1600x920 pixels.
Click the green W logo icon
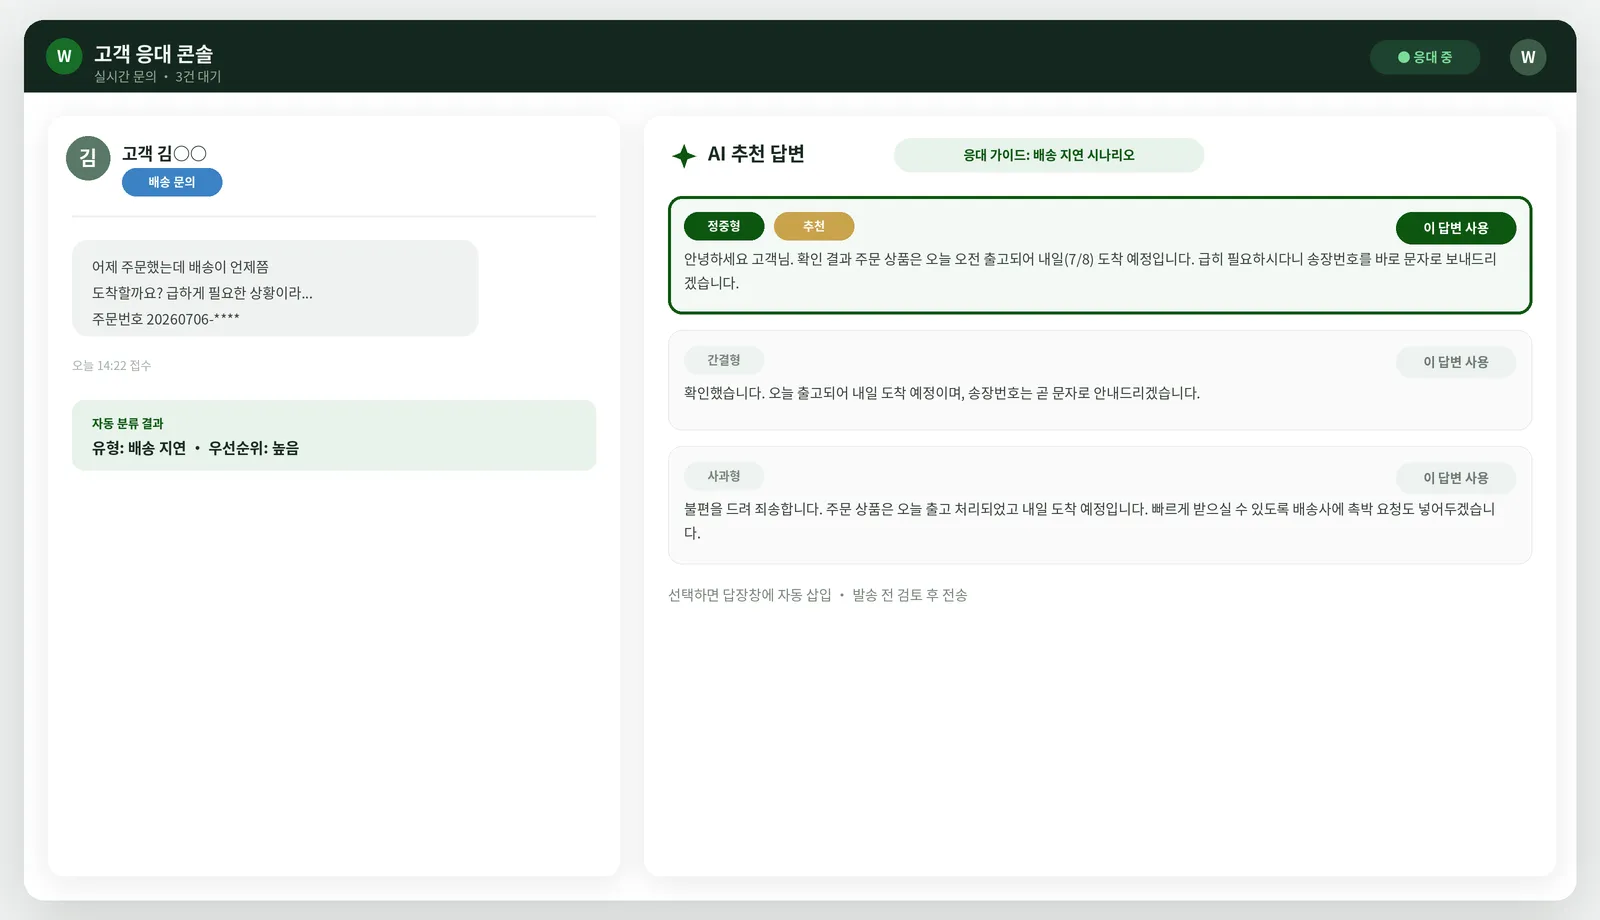64,56
